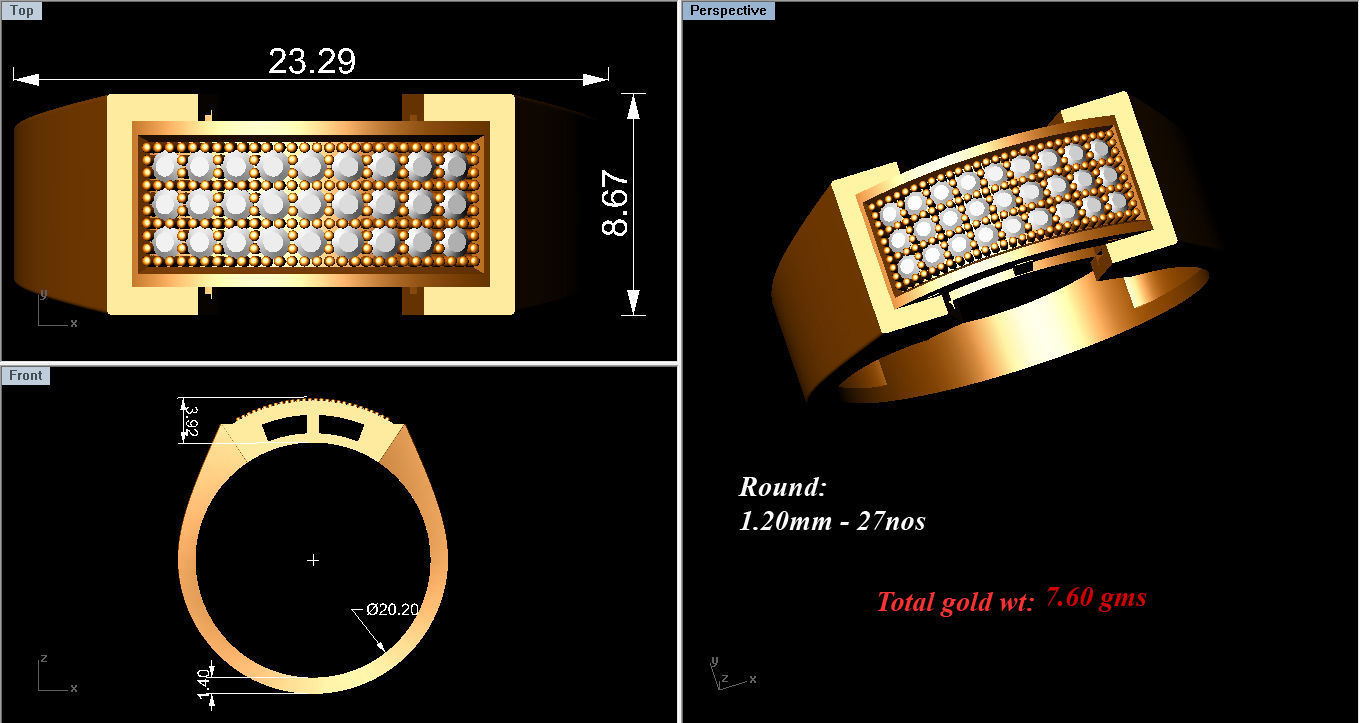
Task: Click the 8.67 height dimension text
Action: point(615,203)
